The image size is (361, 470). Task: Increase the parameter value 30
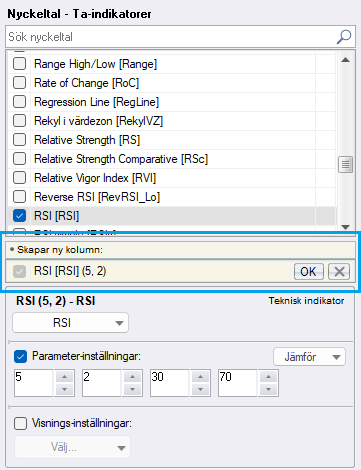coord(200,376)
